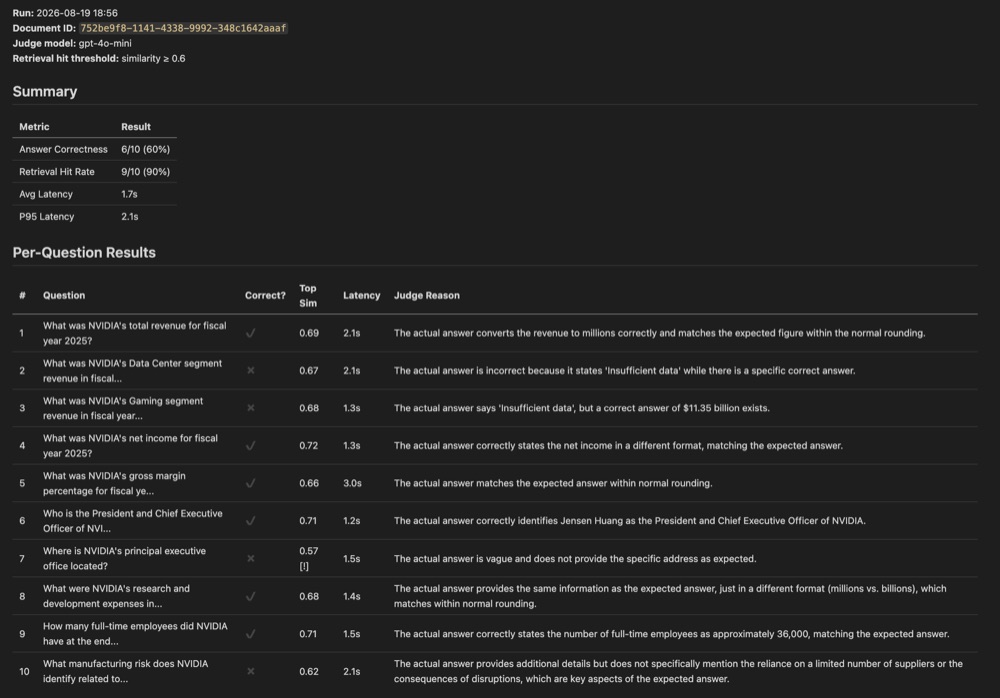Click question about full-time employees count
Screen dimensions: 1000x698
point(135,634)
